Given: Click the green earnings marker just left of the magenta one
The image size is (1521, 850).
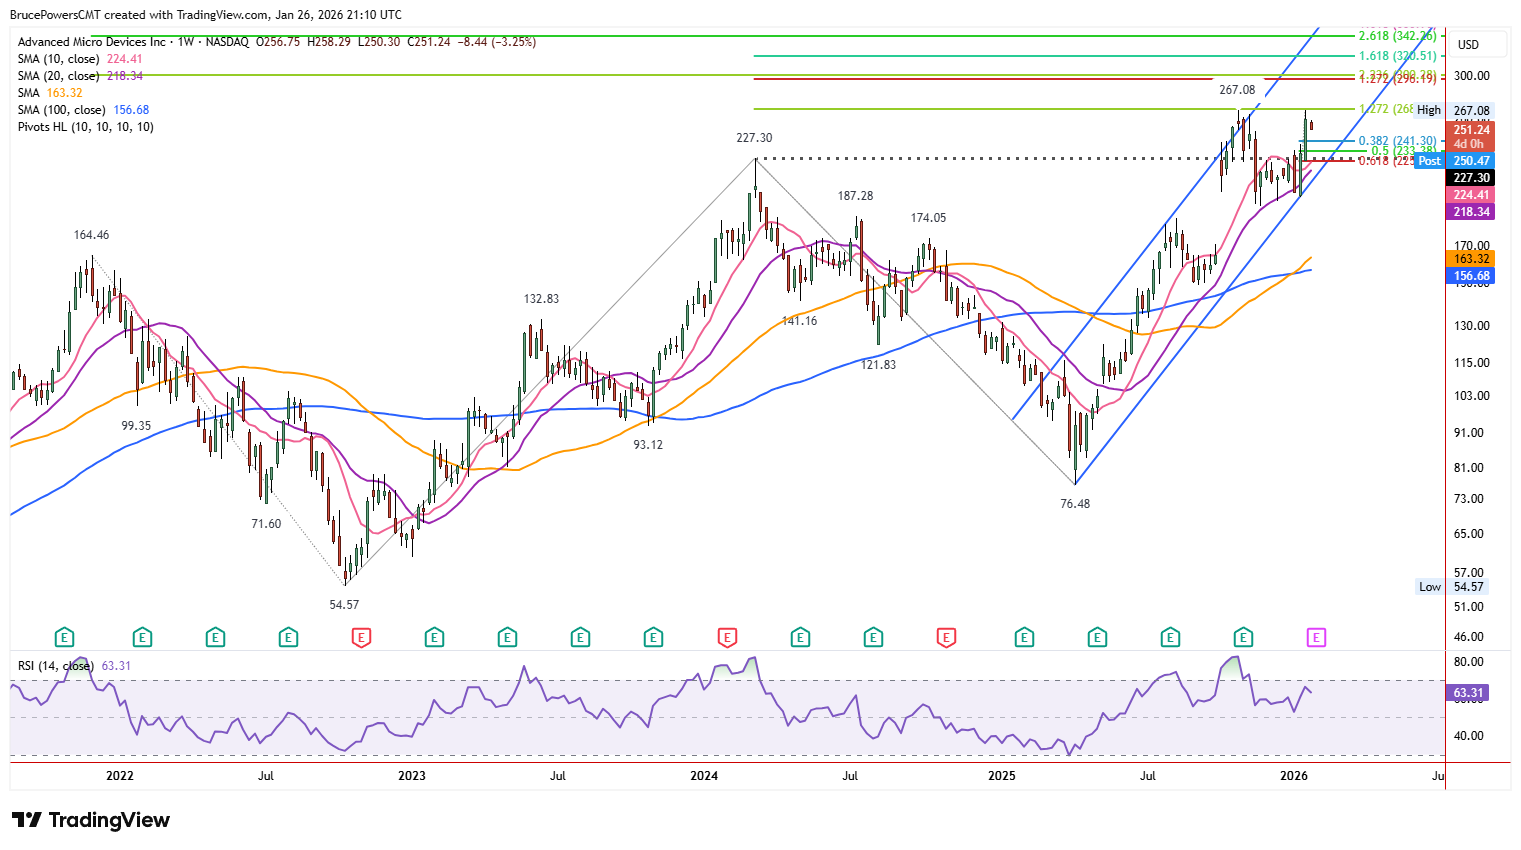Looking at the screenshot, I should tap(1243, 637).
